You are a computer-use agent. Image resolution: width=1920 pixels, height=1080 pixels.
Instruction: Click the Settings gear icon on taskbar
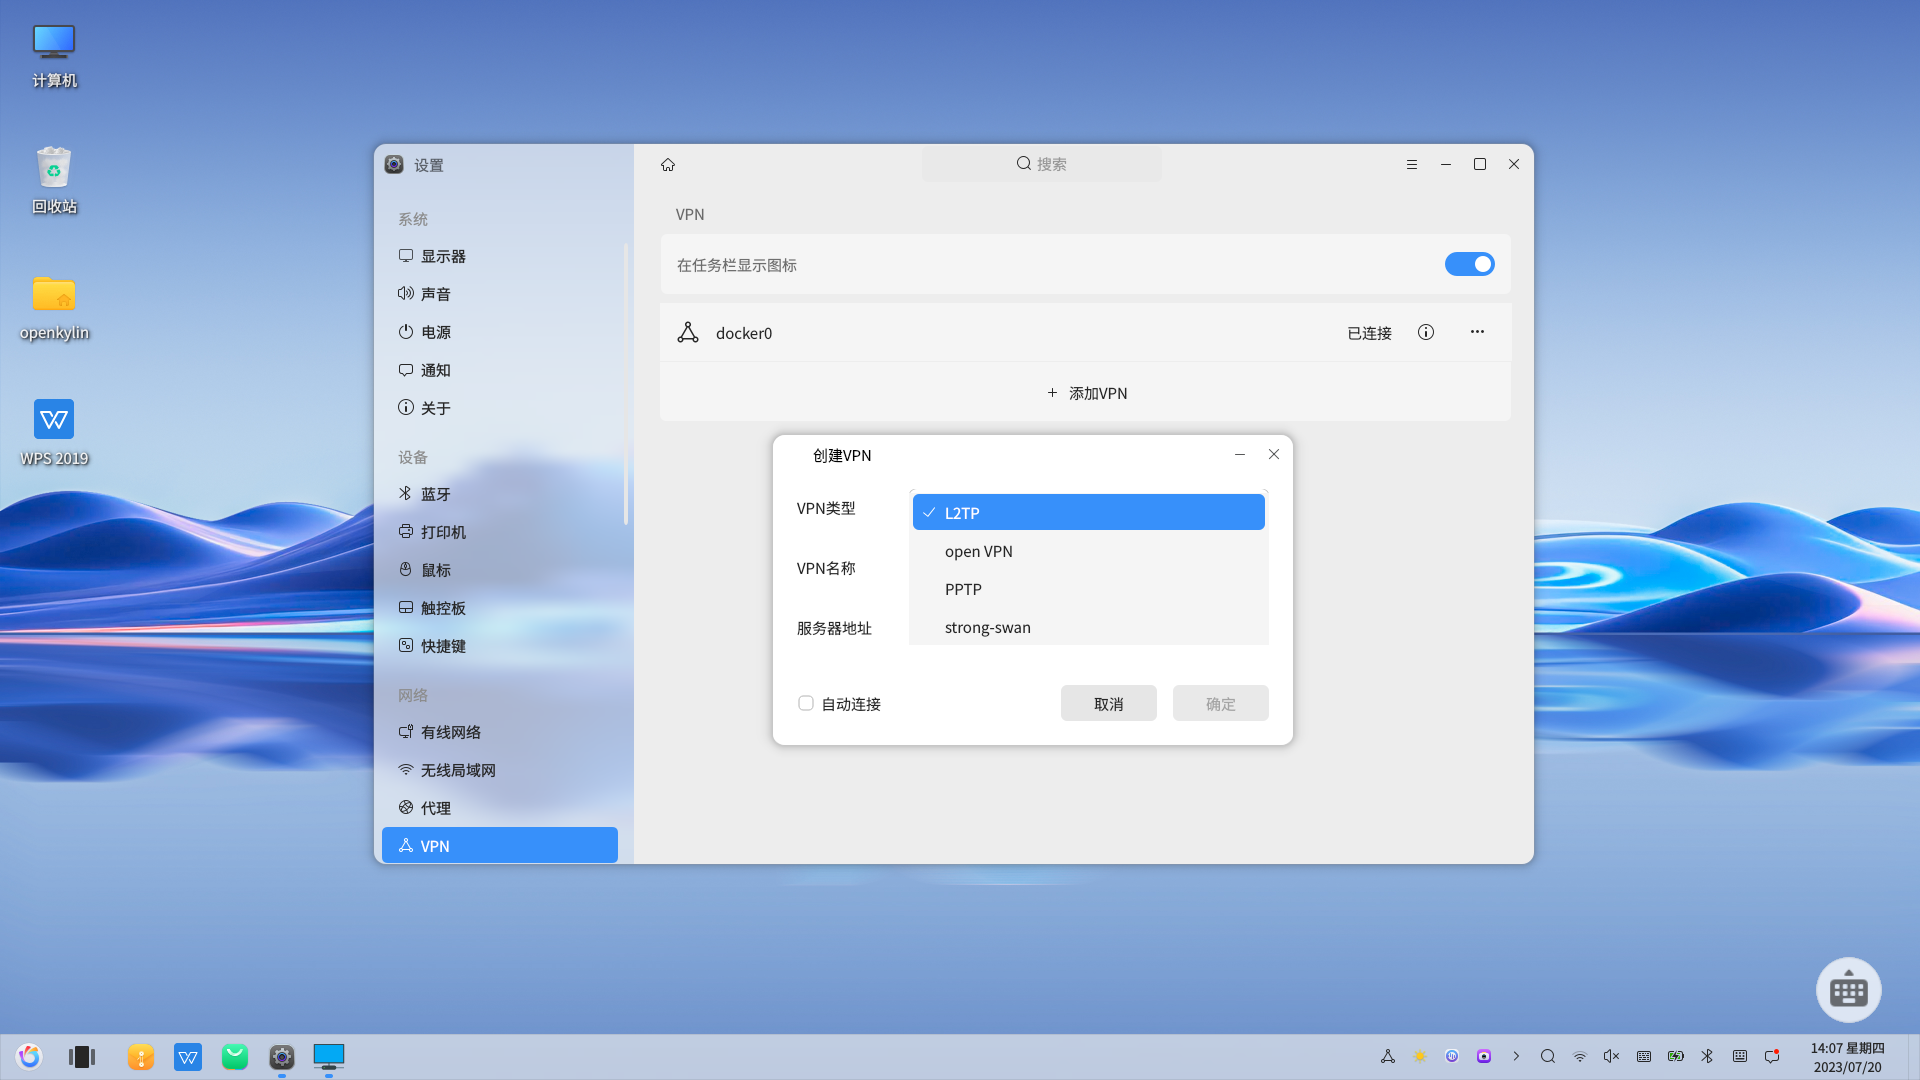point(282,1057)
